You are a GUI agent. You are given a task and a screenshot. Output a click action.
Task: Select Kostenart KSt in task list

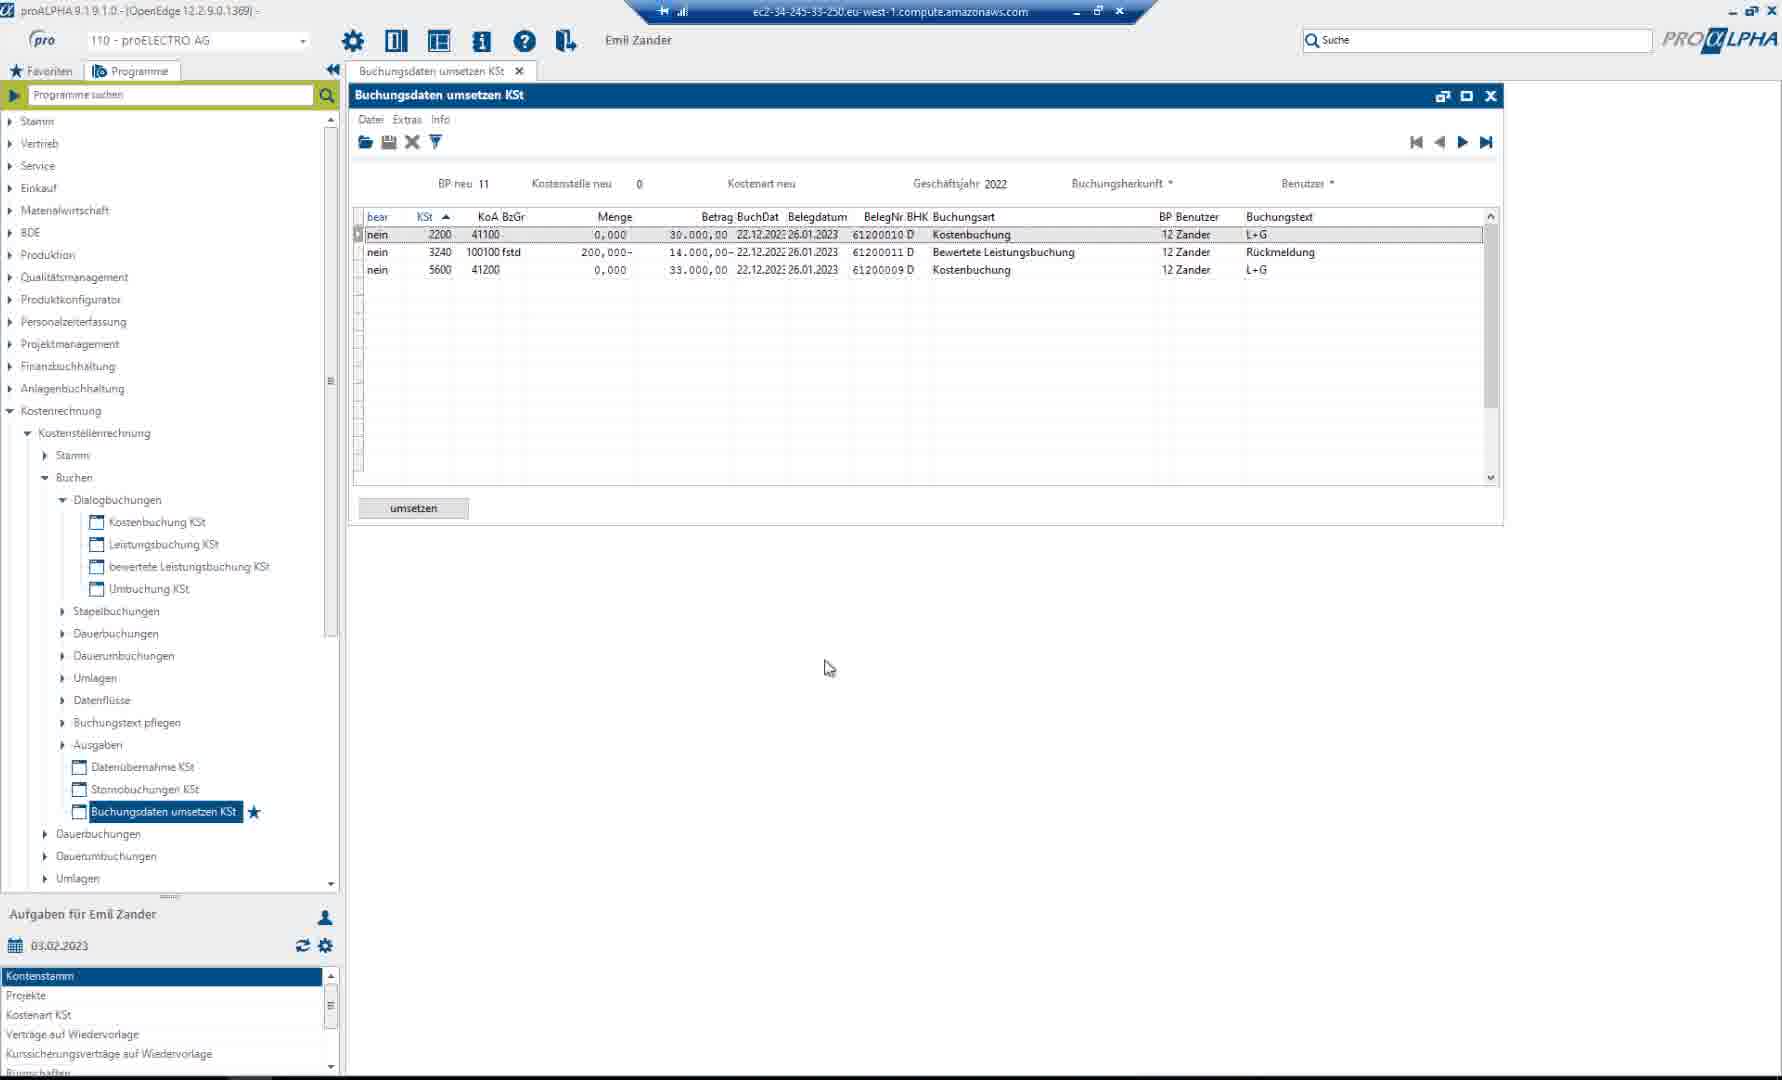click(x=162, y=1015)
